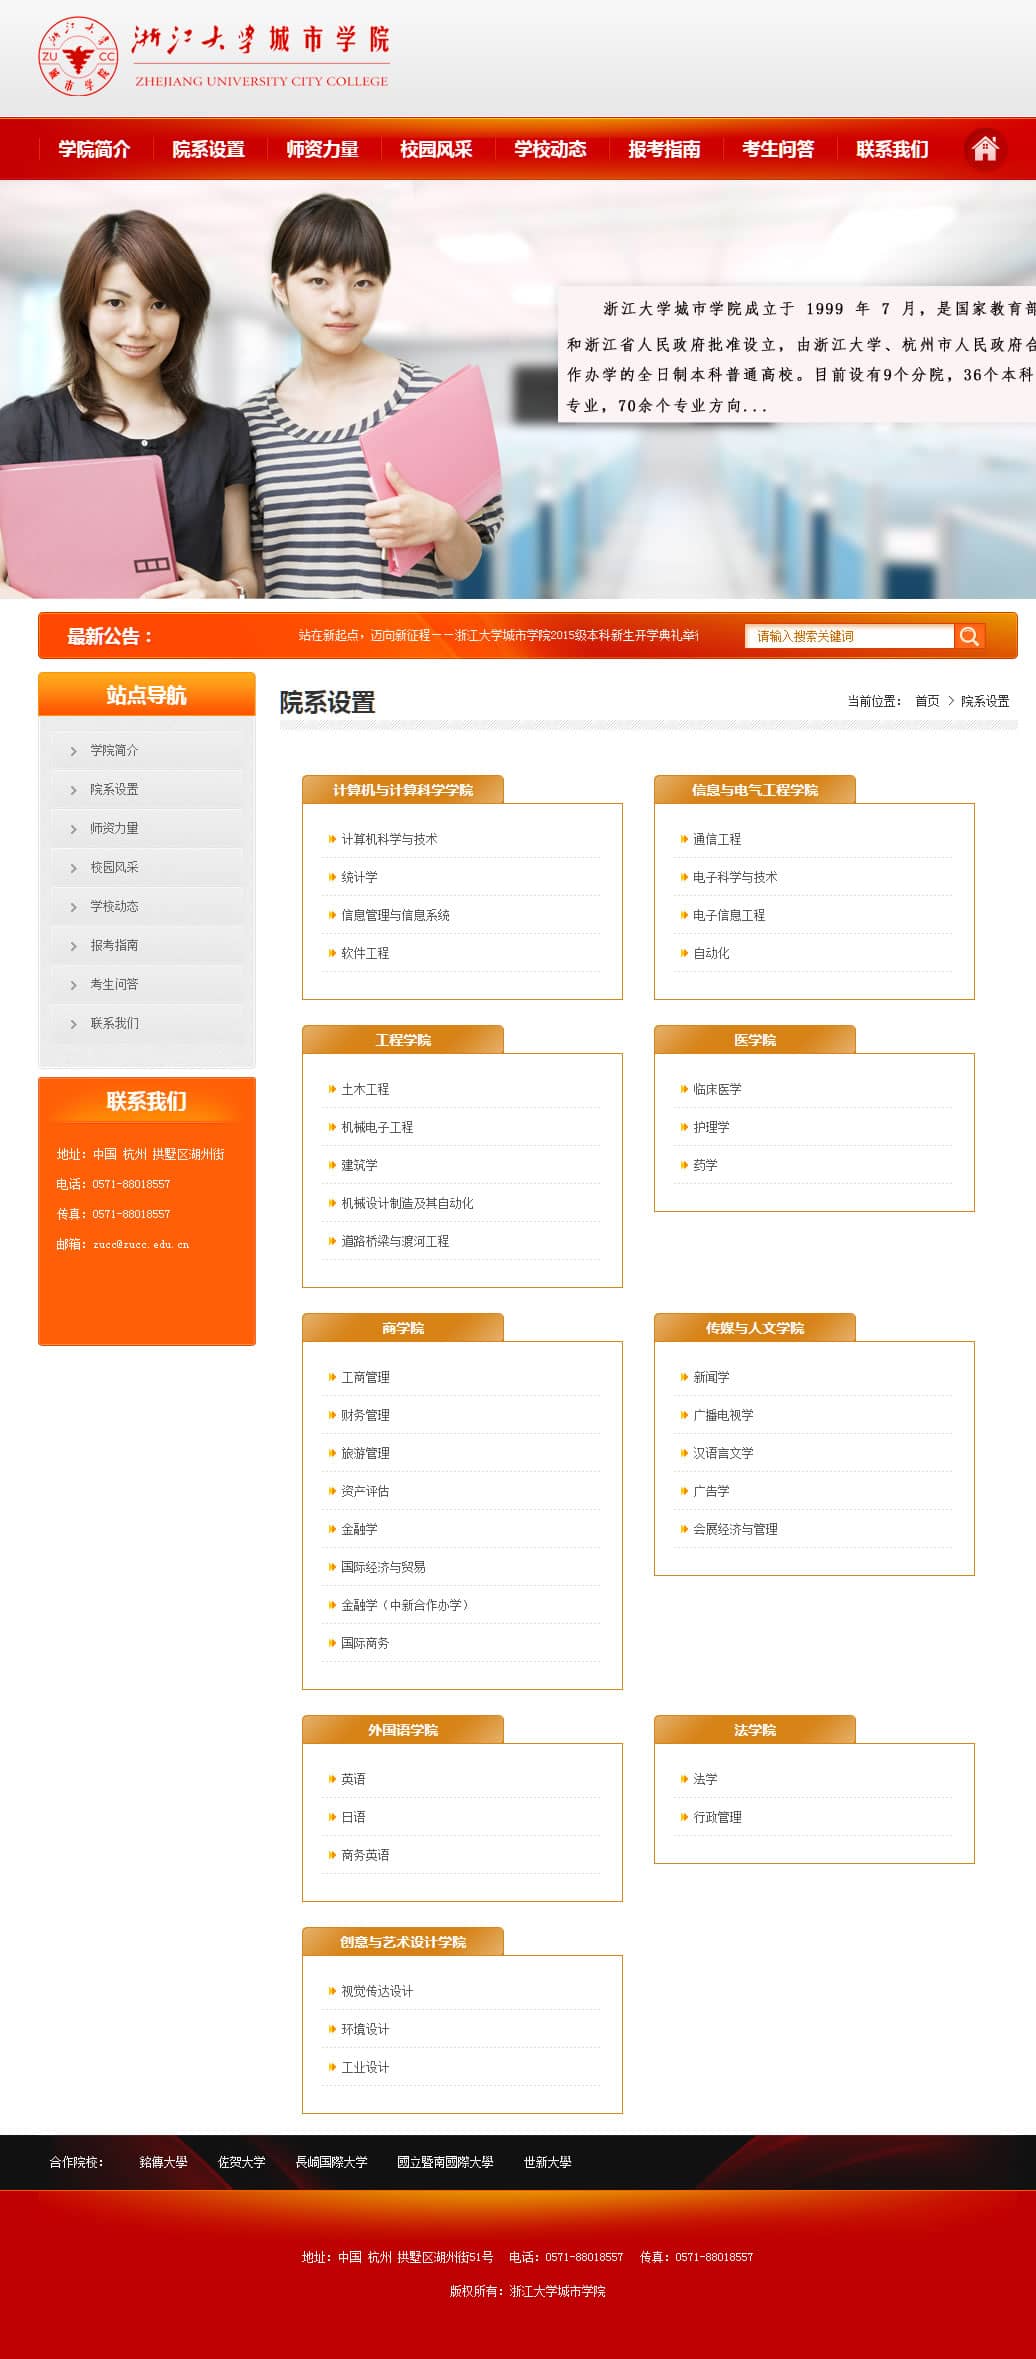This screenshot has width=1036, height=2359.
Task: Visit partner school 世新大學 link
Action: point(547,2162)
